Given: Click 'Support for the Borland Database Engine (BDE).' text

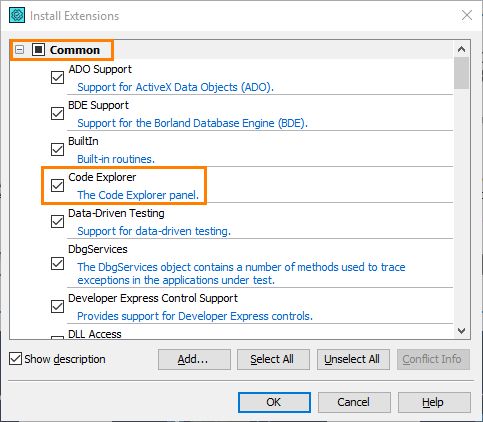Looking at the screenshot, I should (x=192, y=123).
